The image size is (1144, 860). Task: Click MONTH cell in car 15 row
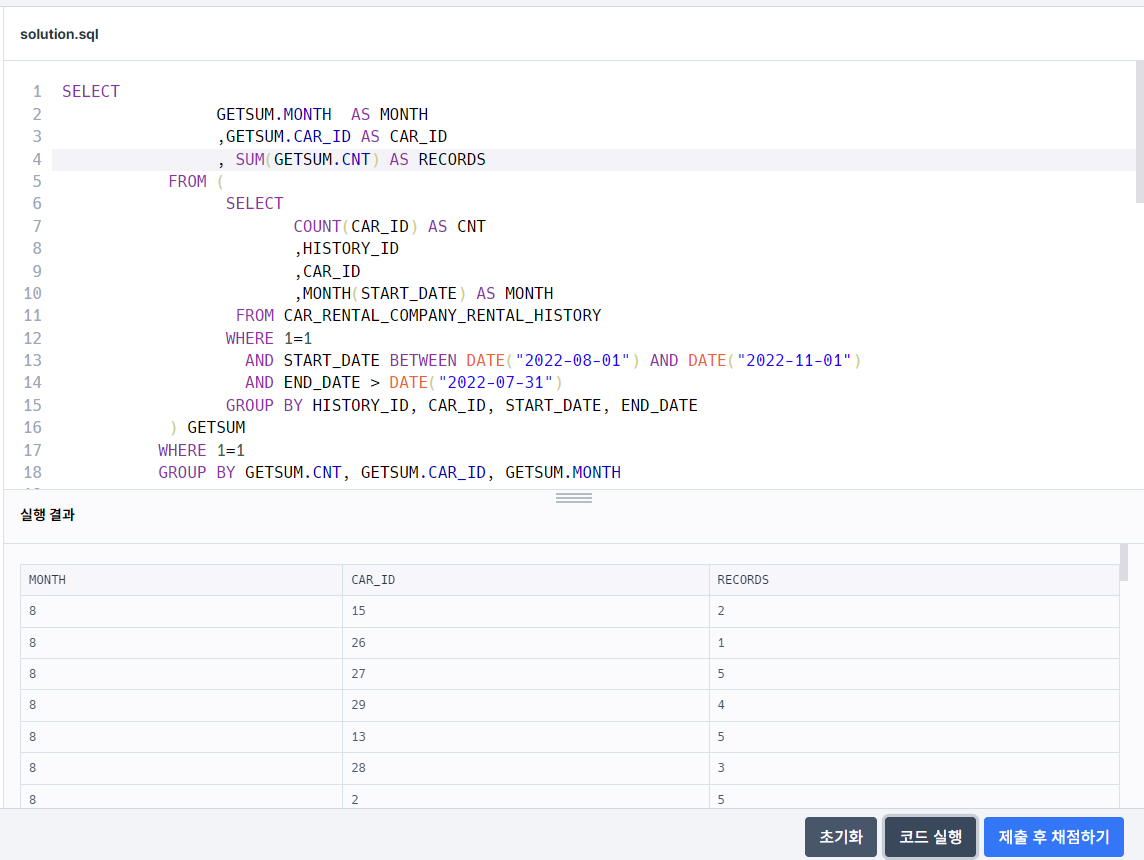pos(181,611)
